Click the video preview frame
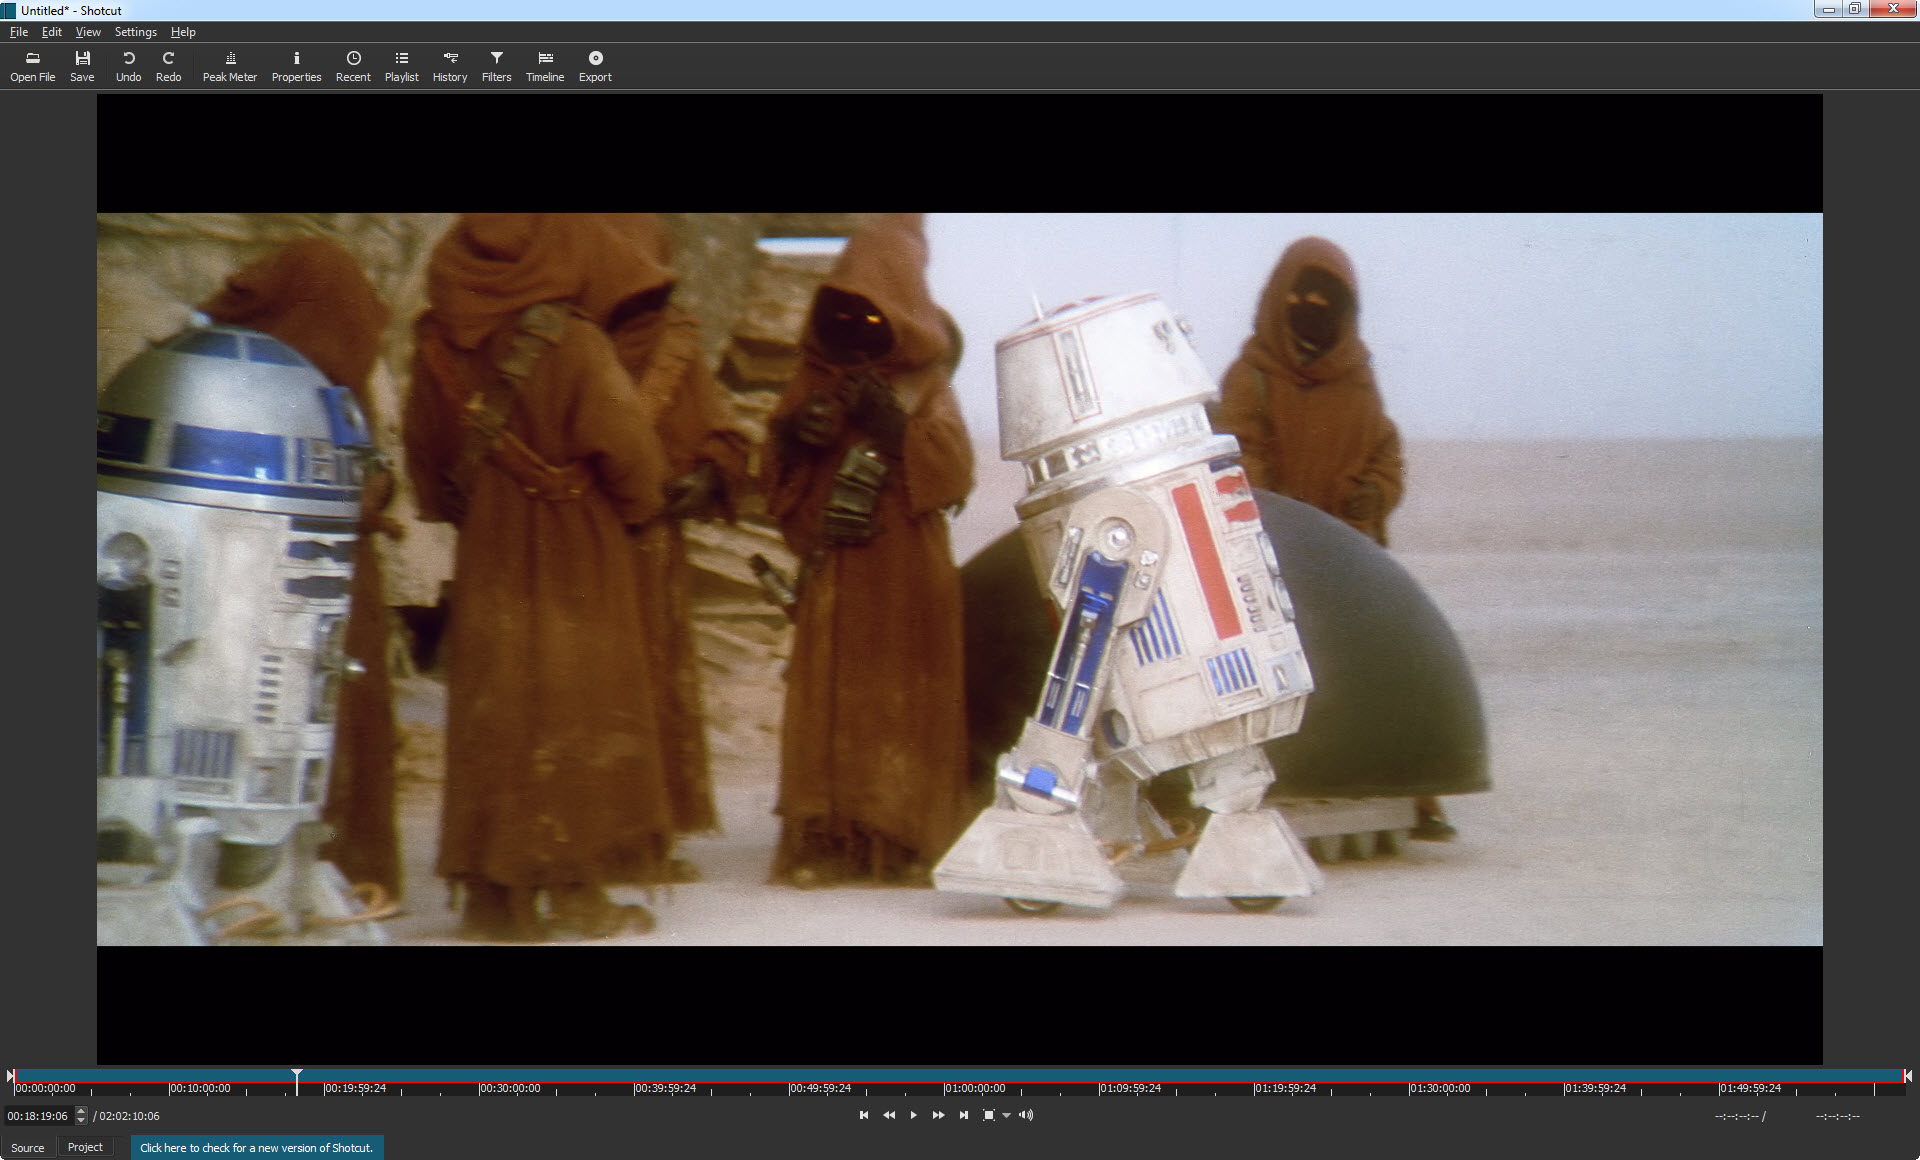The width and height of the screenshot is (1920, 1160). point(959,579)
